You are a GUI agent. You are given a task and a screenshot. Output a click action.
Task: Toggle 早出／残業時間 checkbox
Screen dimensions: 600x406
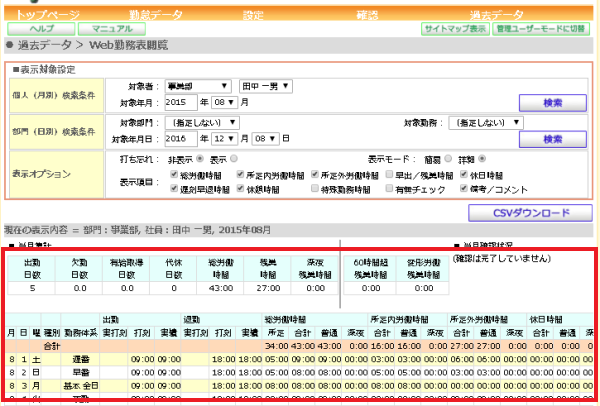(x=389, y=174)
